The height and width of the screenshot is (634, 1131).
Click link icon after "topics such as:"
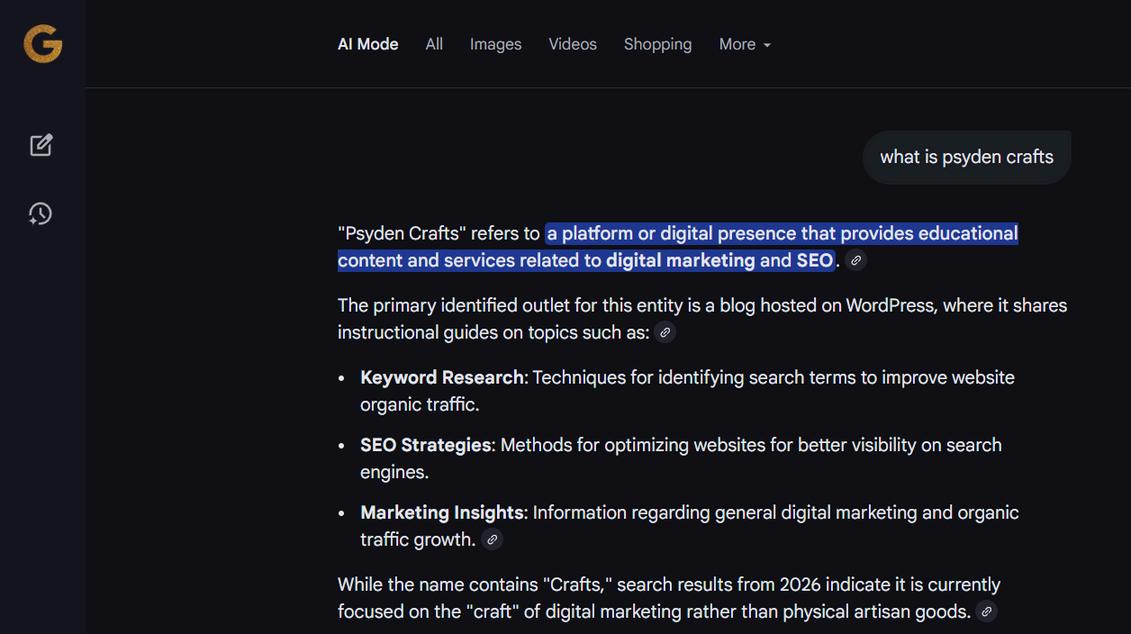click(x=665, y=333)
